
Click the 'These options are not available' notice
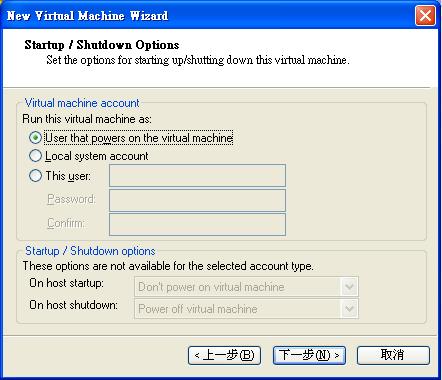tap(168, 266)
